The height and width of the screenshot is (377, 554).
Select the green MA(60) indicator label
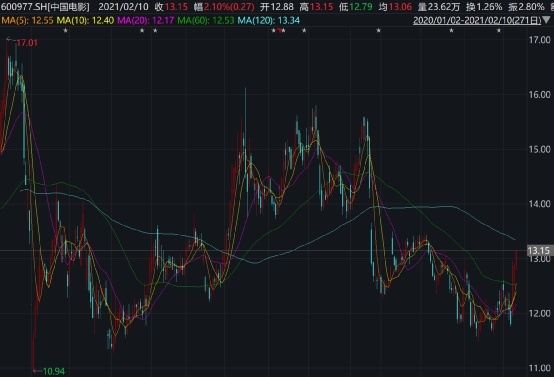click(206, 20)
